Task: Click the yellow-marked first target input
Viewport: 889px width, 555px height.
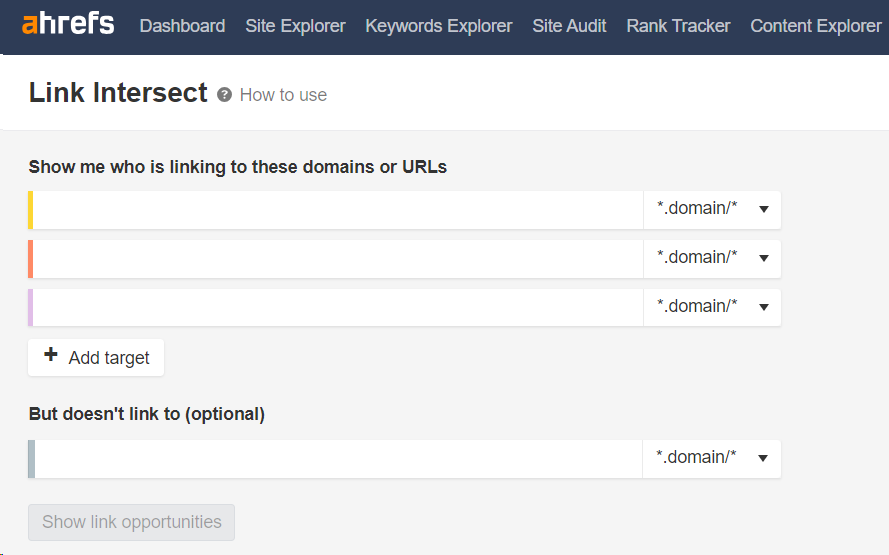Action: click(338, 210)
